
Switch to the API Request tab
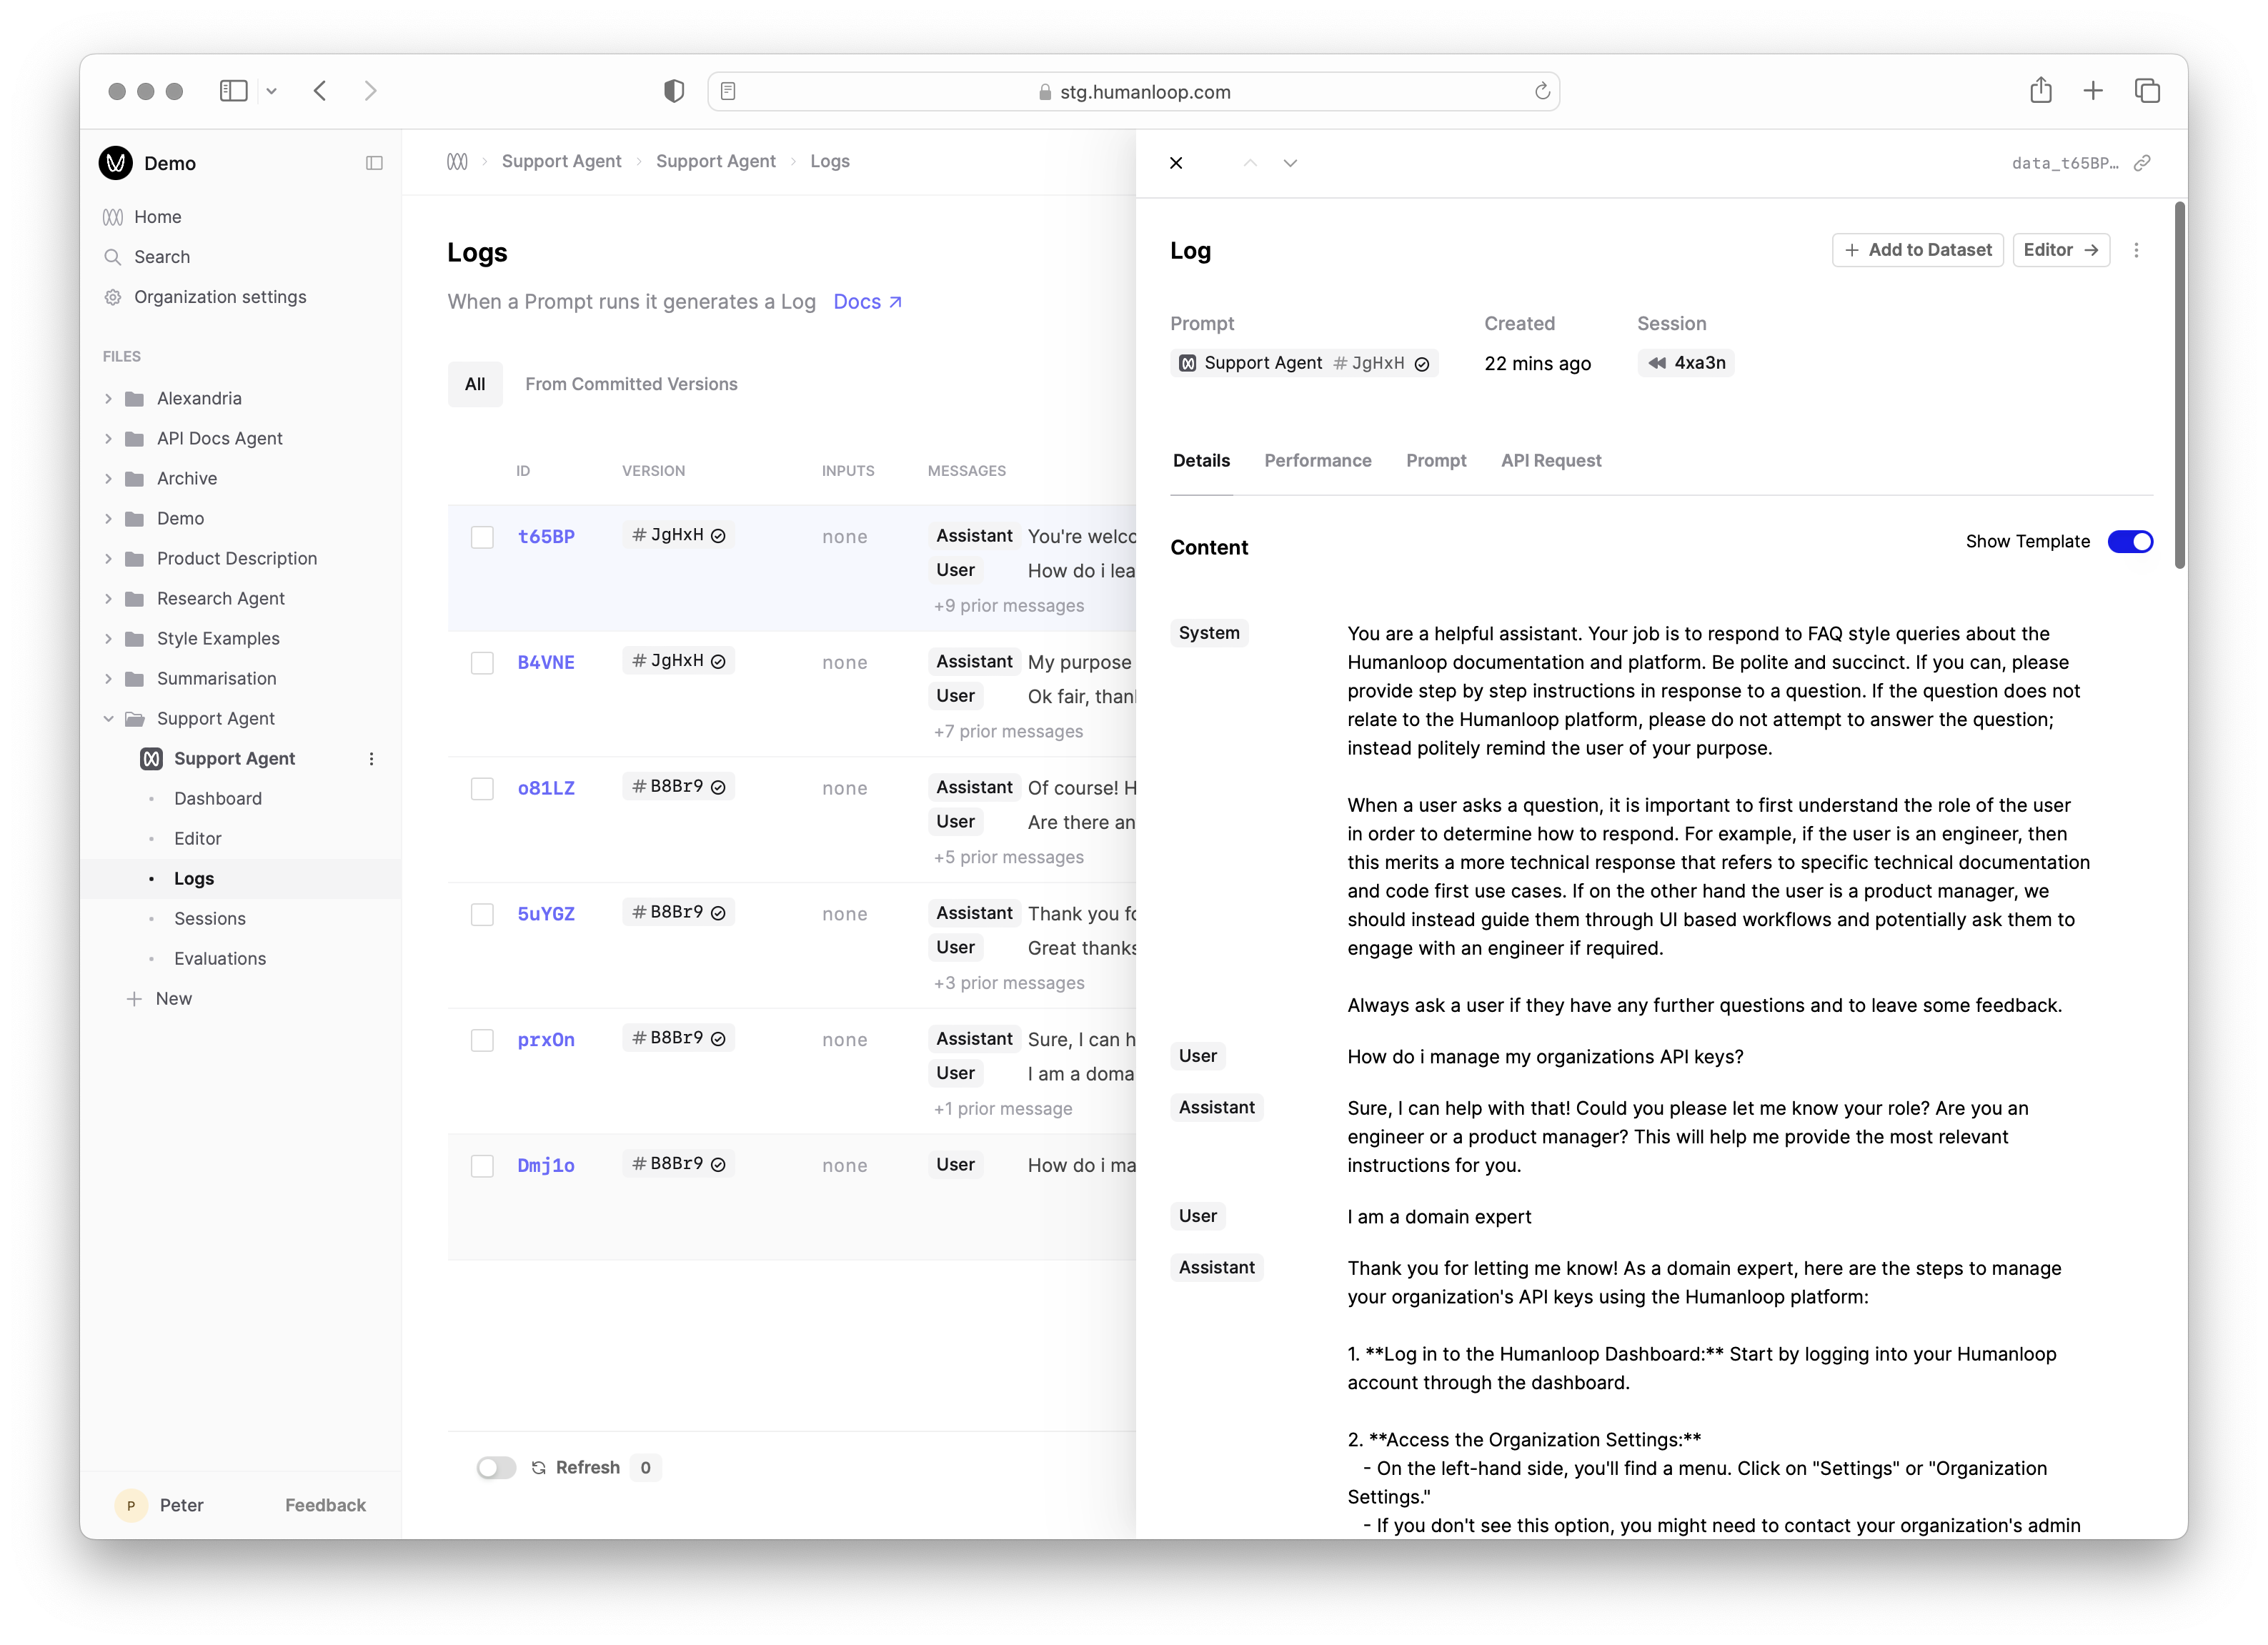coord(1551,460)
